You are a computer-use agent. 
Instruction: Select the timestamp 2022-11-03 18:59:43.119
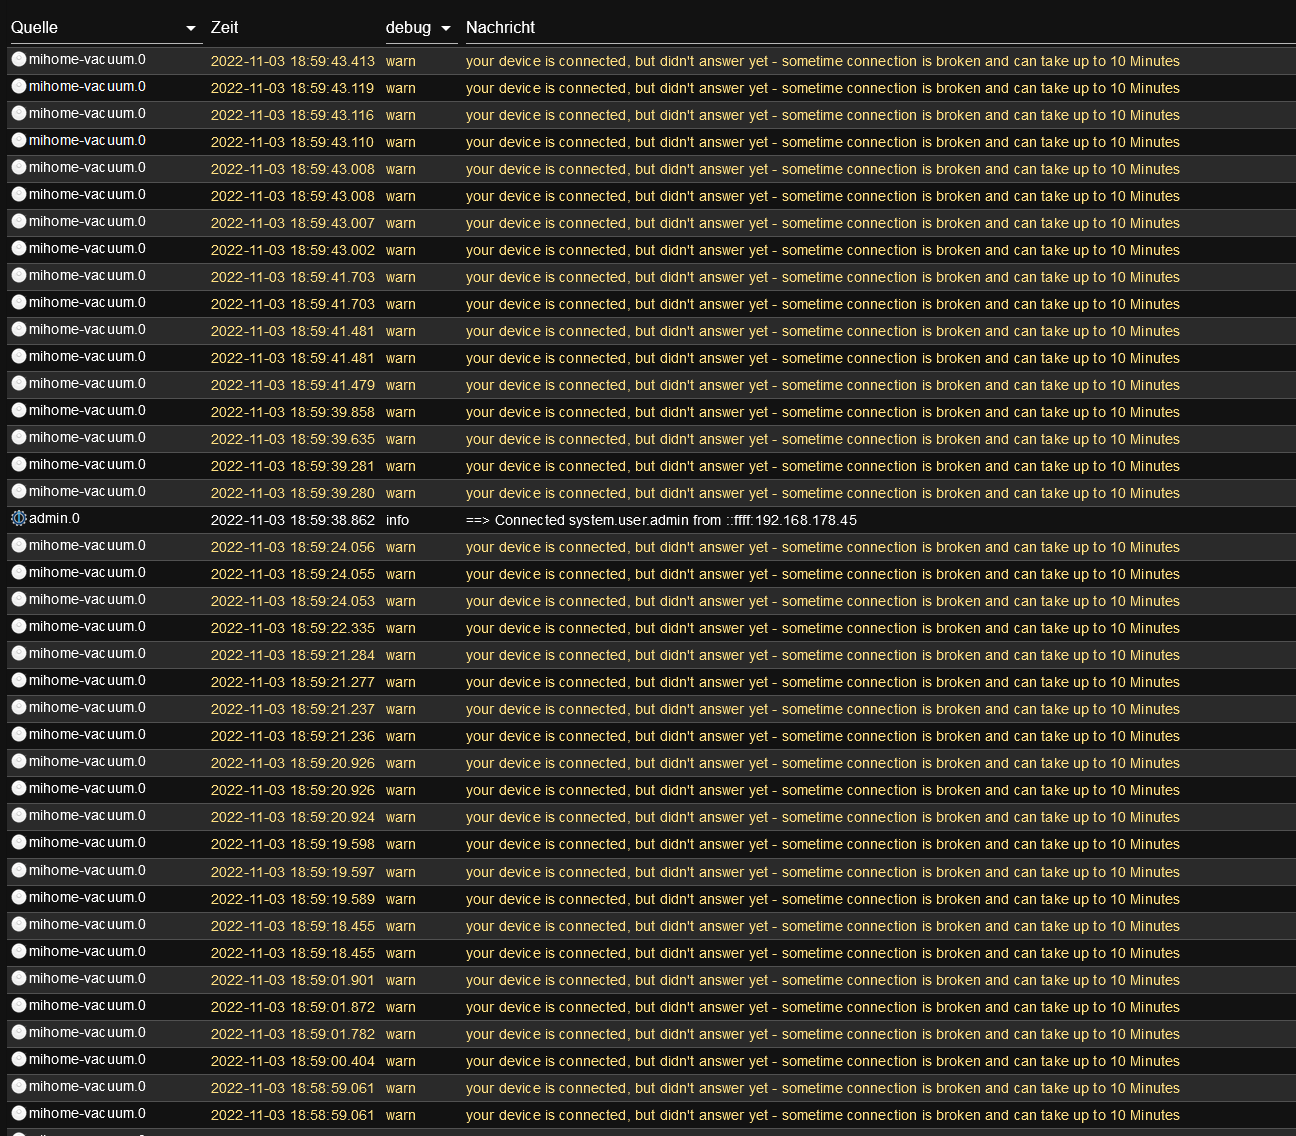coord(293,88)
